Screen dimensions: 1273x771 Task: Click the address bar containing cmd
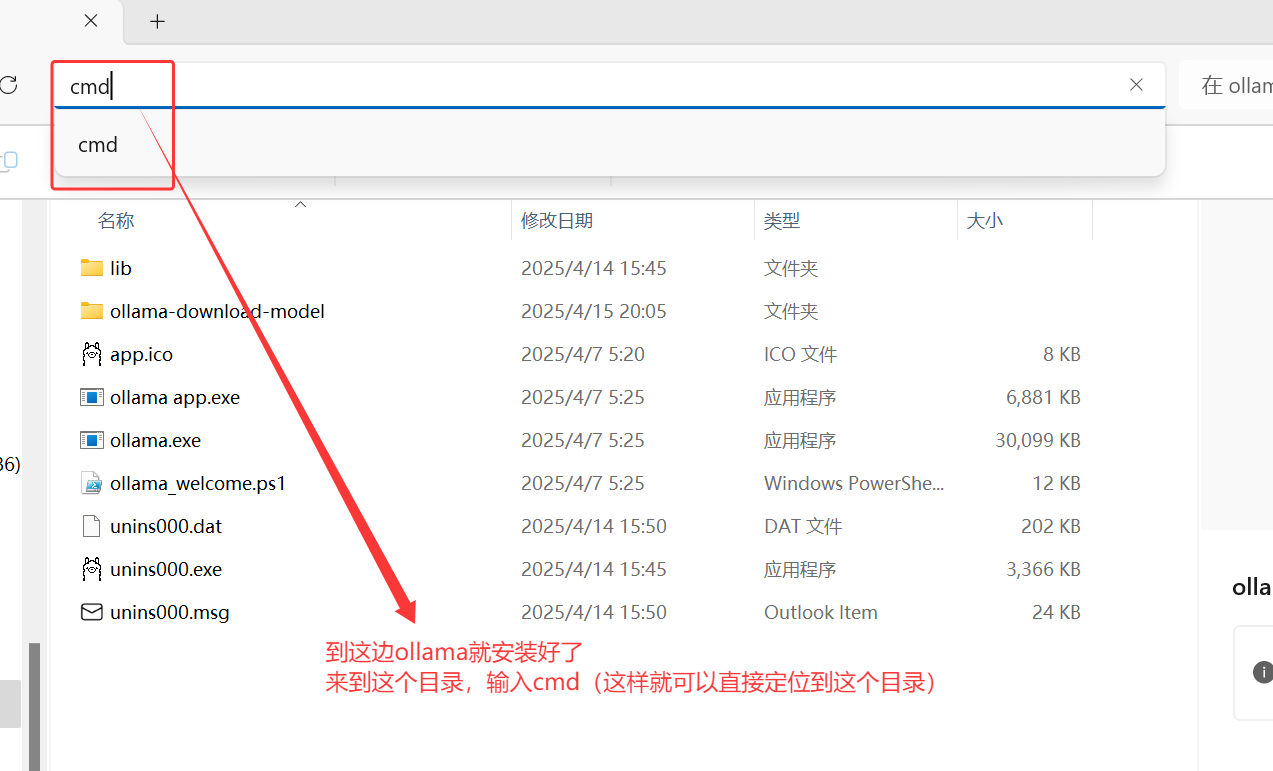610,86
